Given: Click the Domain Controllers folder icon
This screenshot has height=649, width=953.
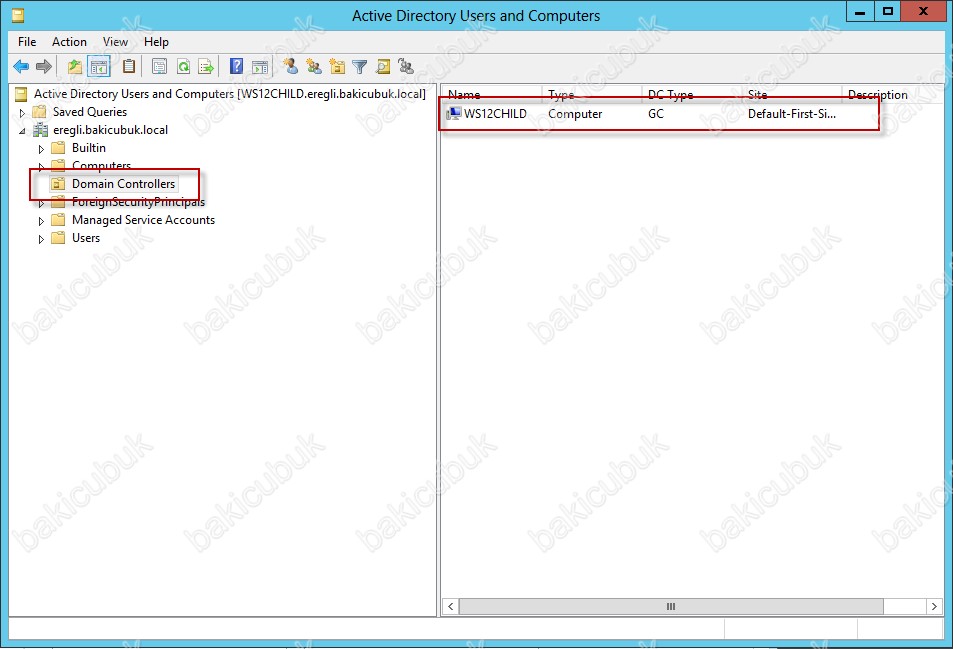Looking at the screenshot, I should click(x=58, y=184).
